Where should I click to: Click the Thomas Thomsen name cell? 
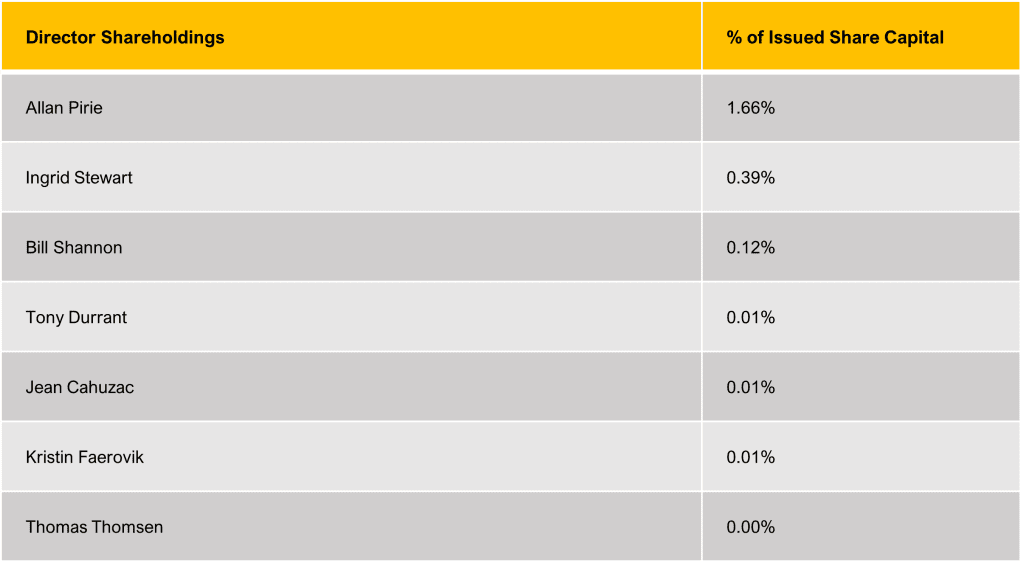(x=94, y=528)
